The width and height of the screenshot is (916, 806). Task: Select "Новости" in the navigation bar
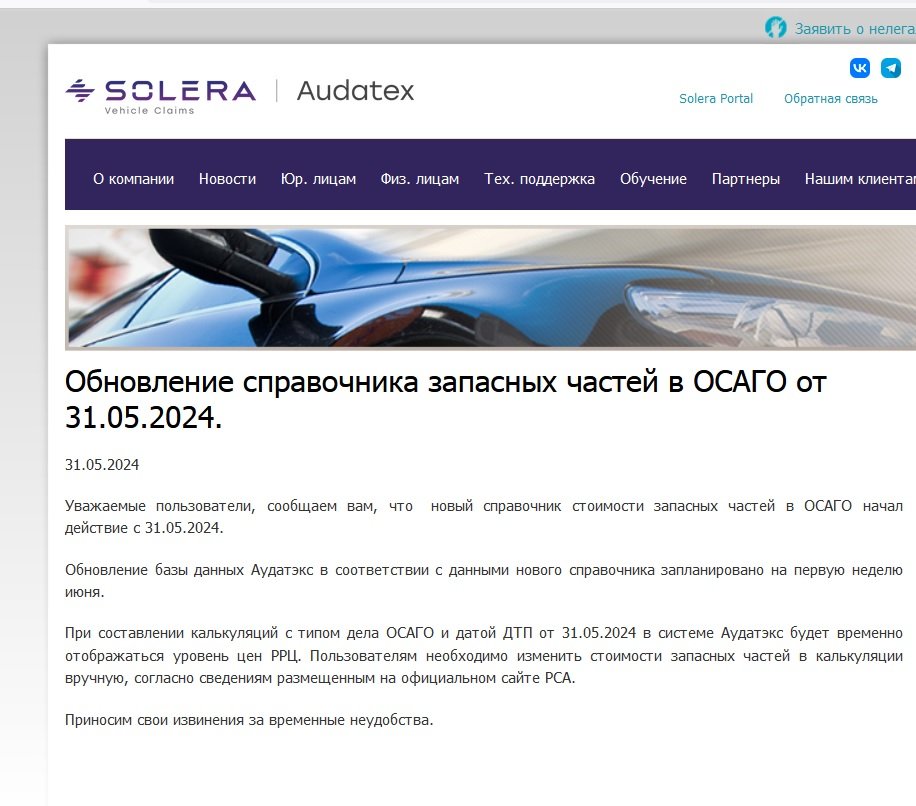pyautogui.click(x=227, y=179)
